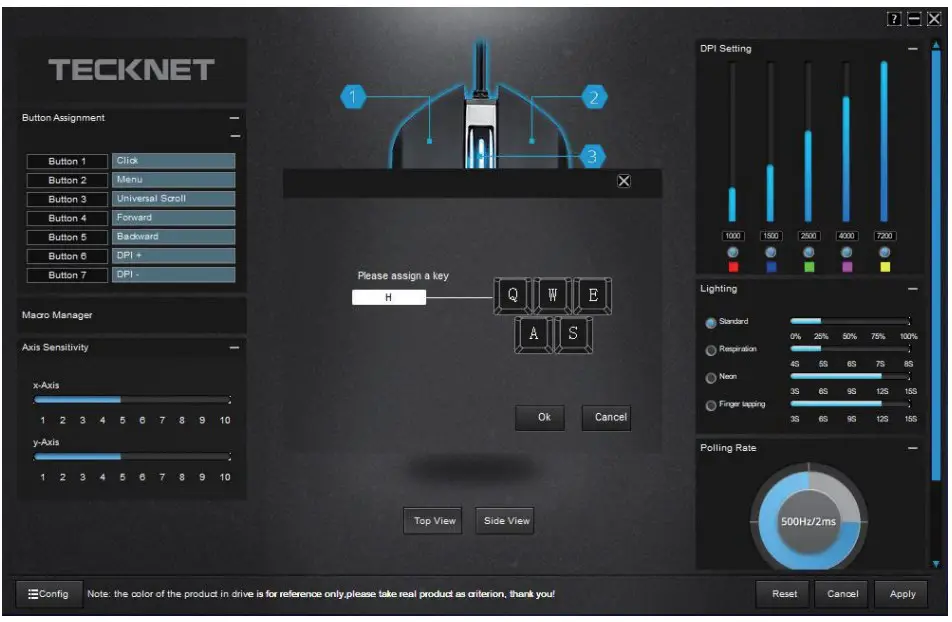Collapse the DPI Setting panel
The height and width of the screenshot is (622, 952).
coord(913,49)
